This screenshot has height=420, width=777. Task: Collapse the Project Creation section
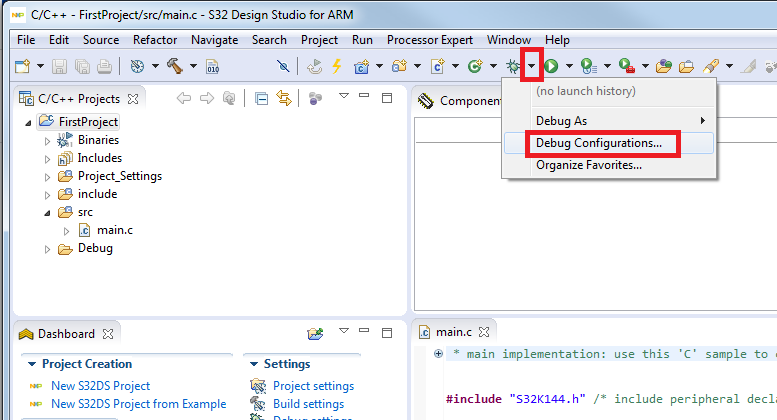(32, 364)
